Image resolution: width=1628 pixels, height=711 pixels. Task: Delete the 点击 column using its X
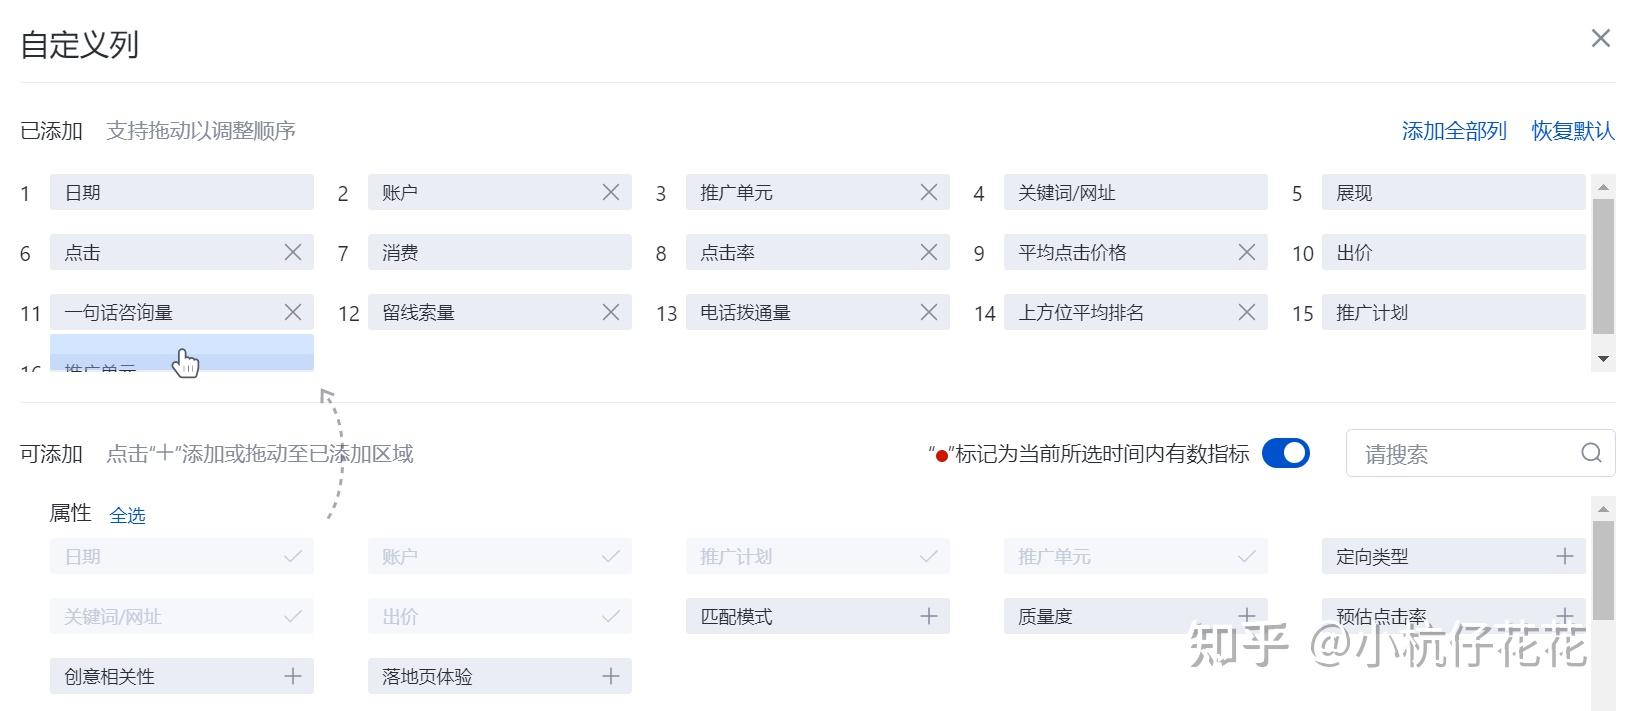(x=292, y=252)
